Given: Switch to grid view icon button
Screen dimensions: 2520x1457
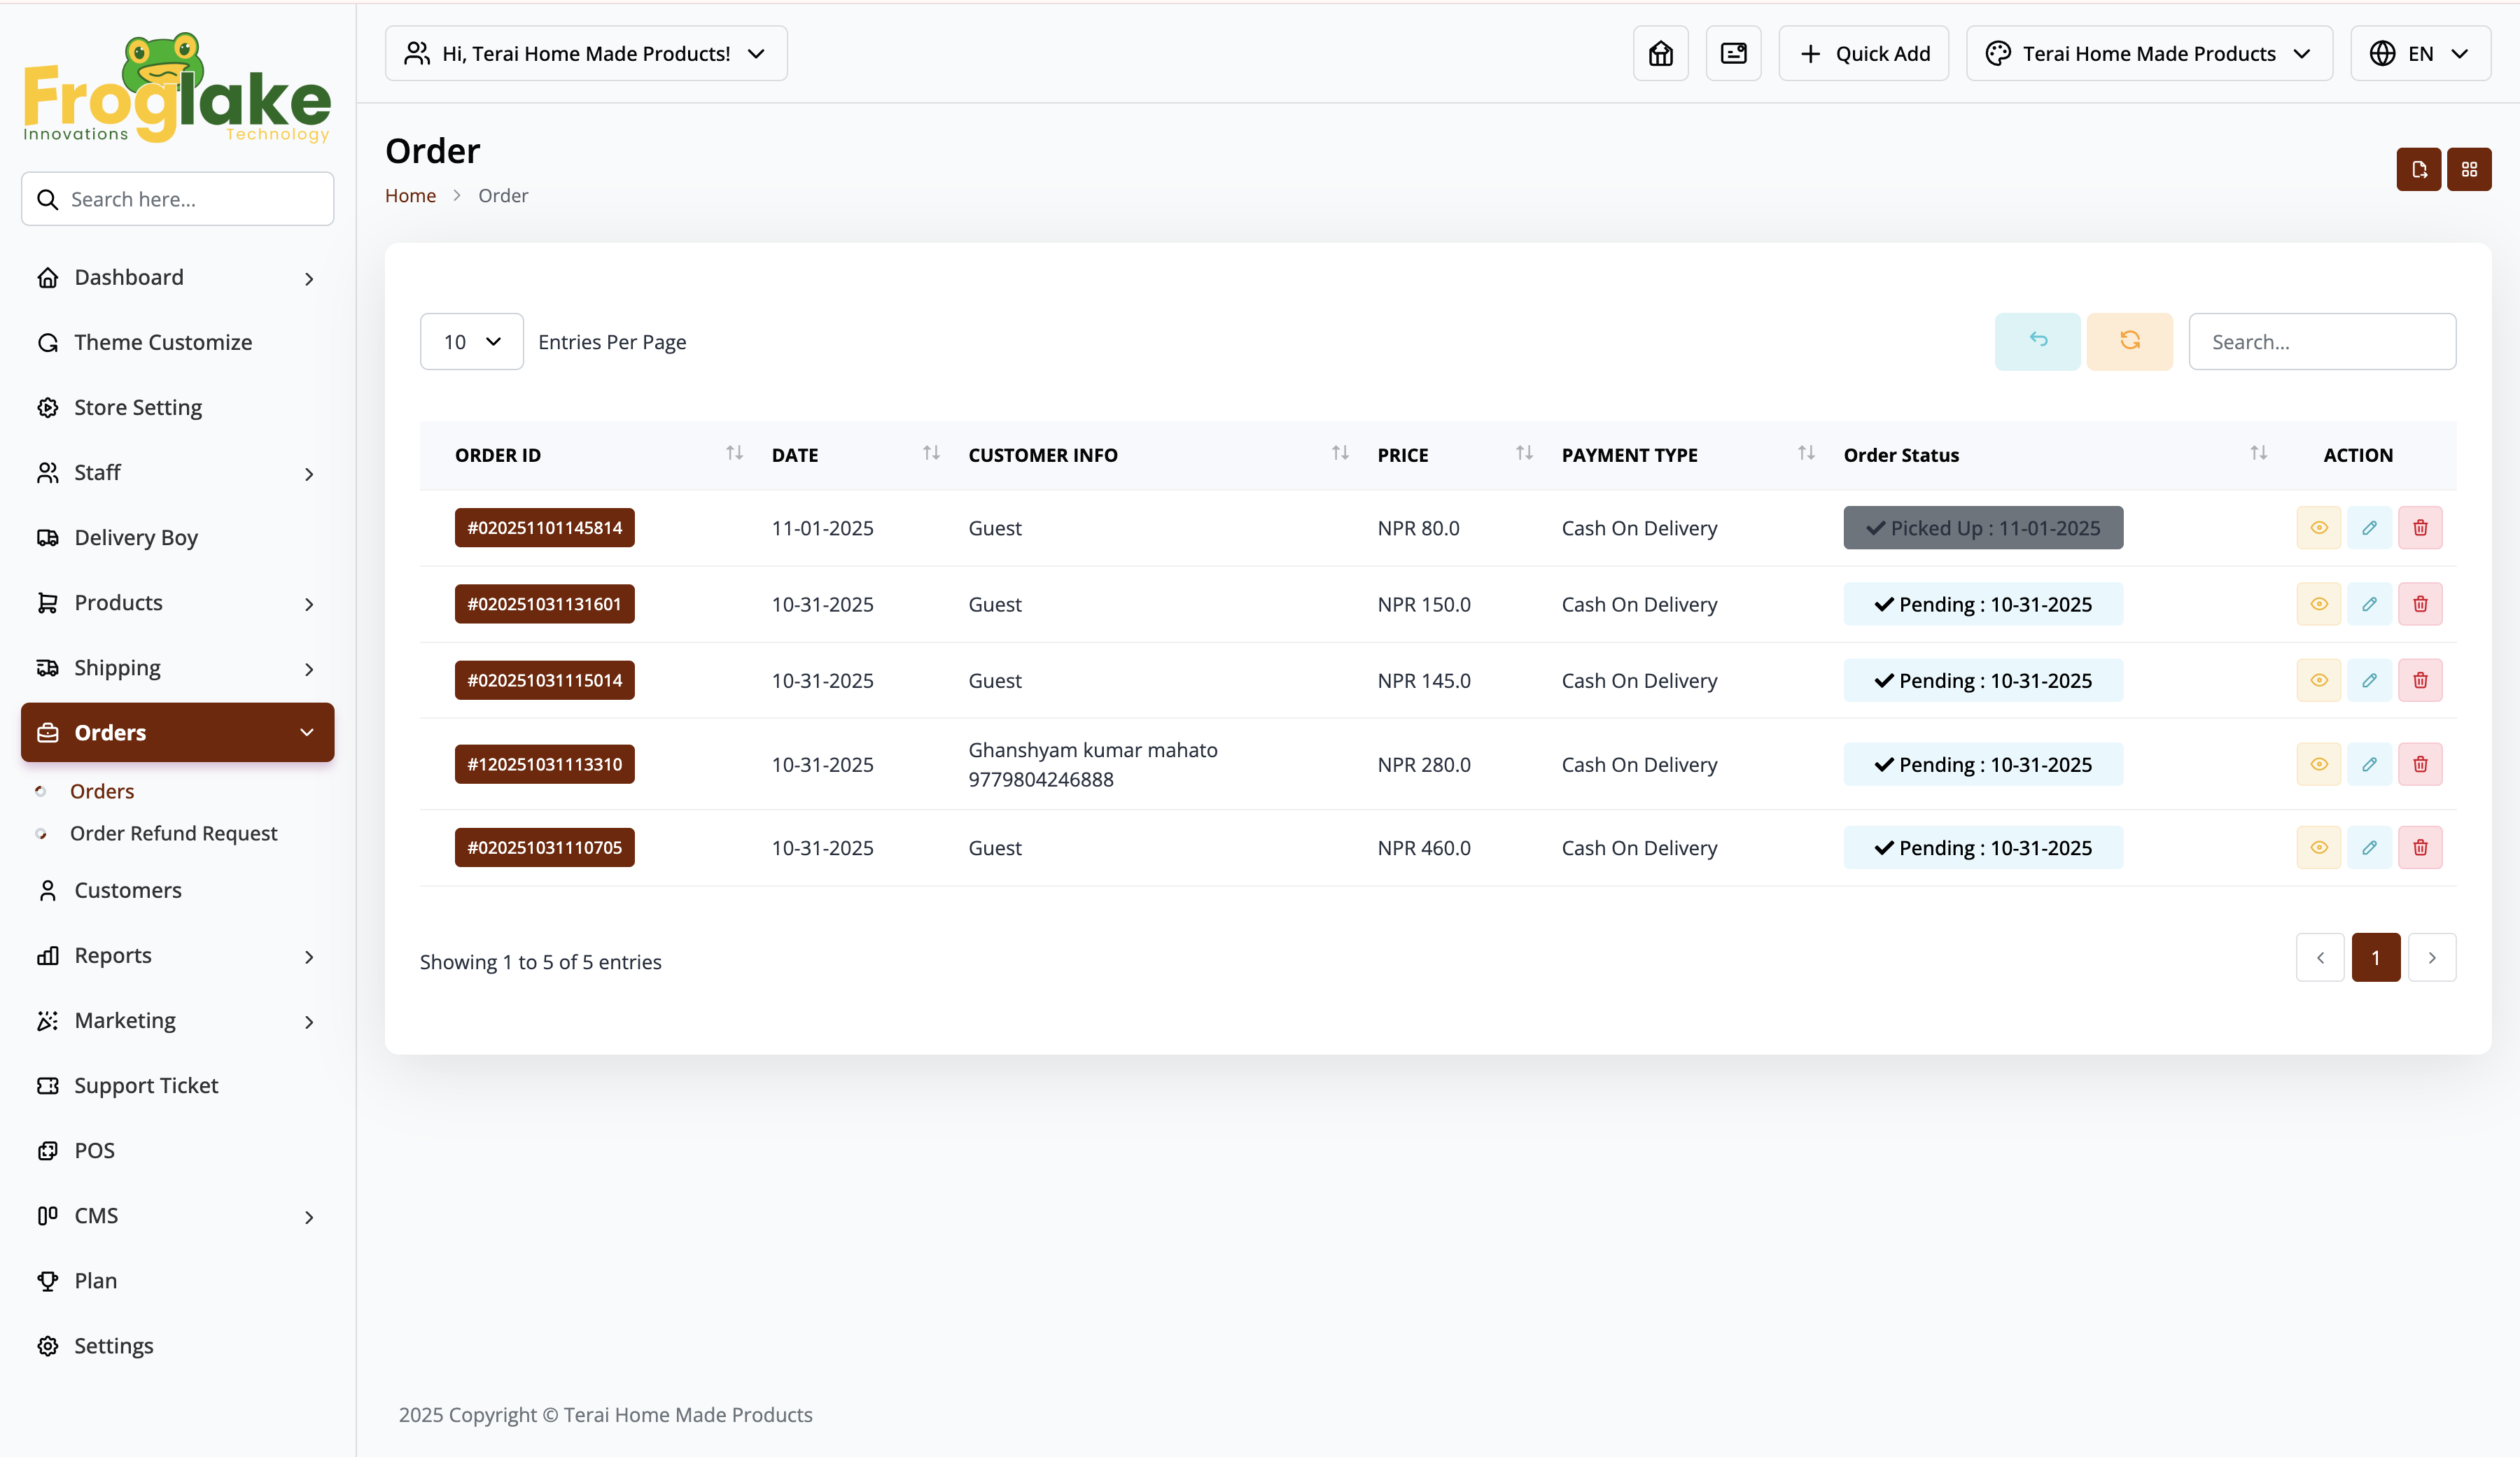Looking at the screenshot, I should click(x=2468, y=169).
